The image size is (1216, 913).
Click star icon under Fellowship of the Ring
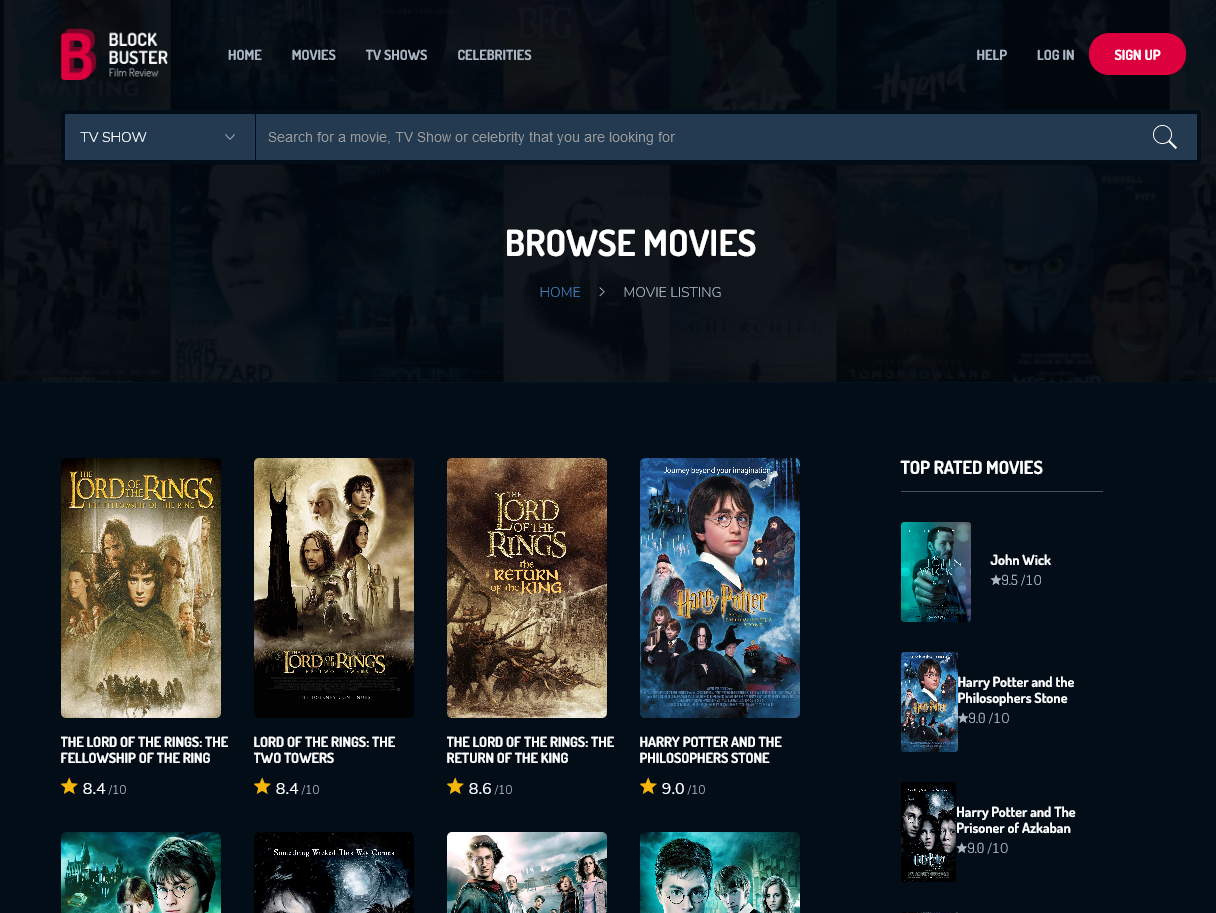coord(69,787)
